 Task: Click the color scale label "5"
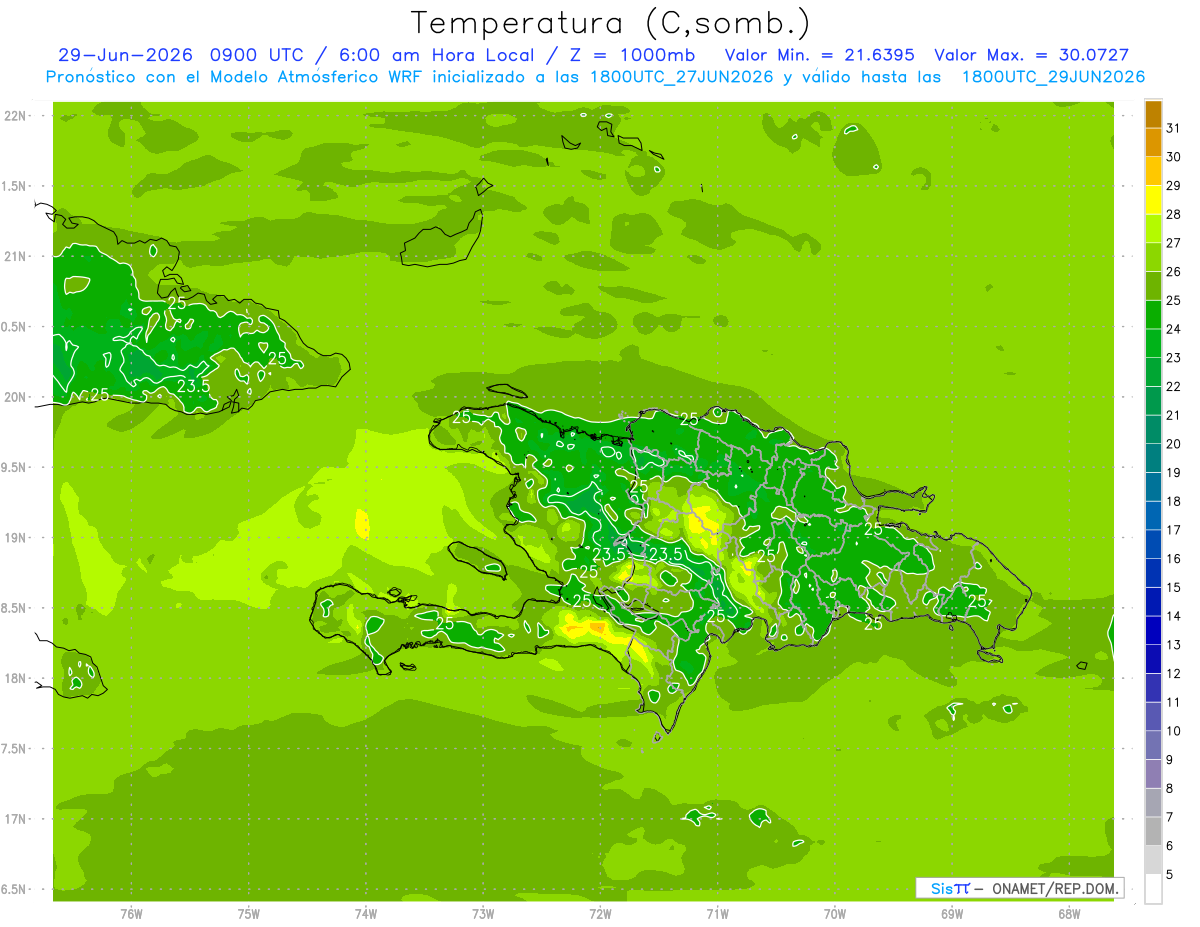[x=1170, y=875]
